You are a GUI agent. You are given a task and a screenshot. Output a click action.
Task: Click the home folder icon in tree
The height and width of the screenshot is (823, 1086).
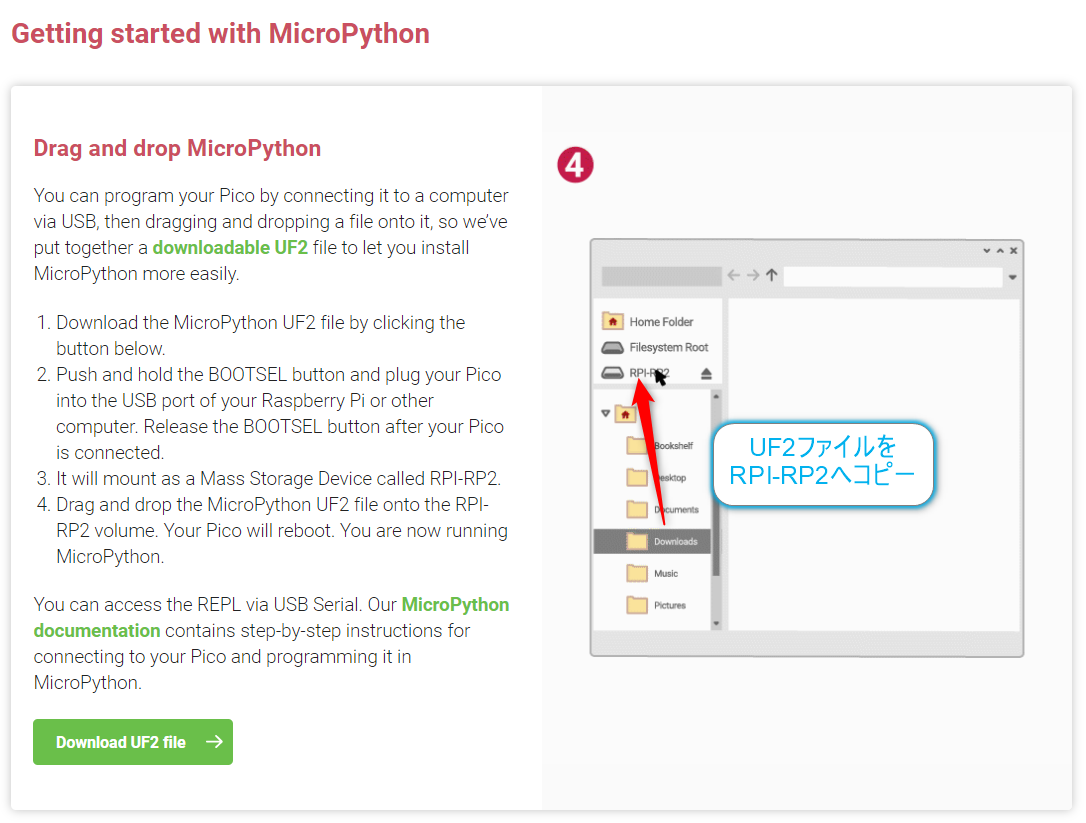[x=625, y=414]
